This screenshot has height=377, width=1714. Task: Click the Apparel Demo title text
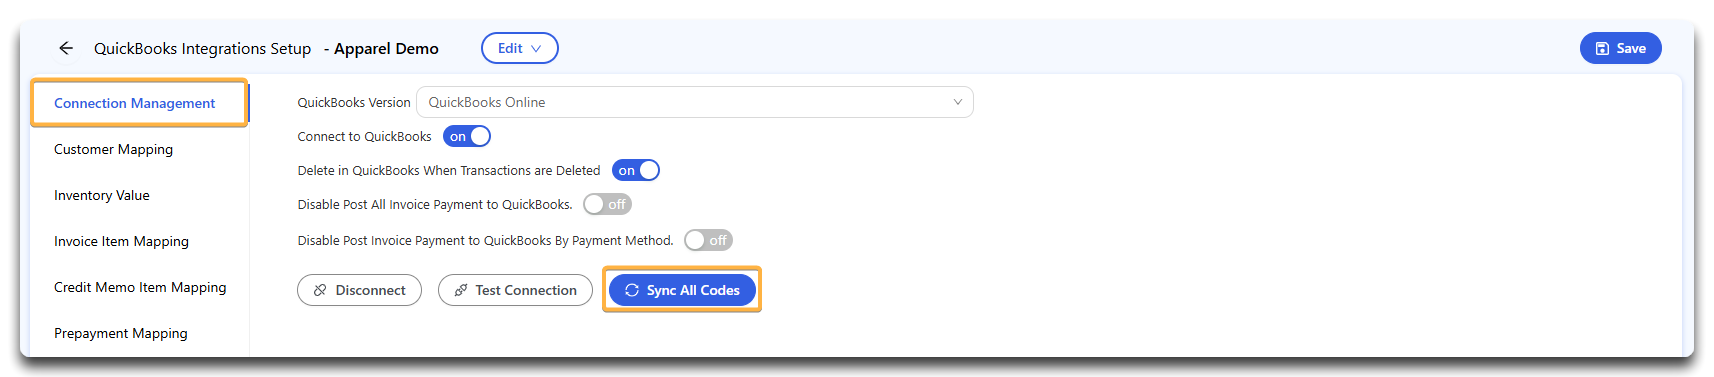pos(386,48)
